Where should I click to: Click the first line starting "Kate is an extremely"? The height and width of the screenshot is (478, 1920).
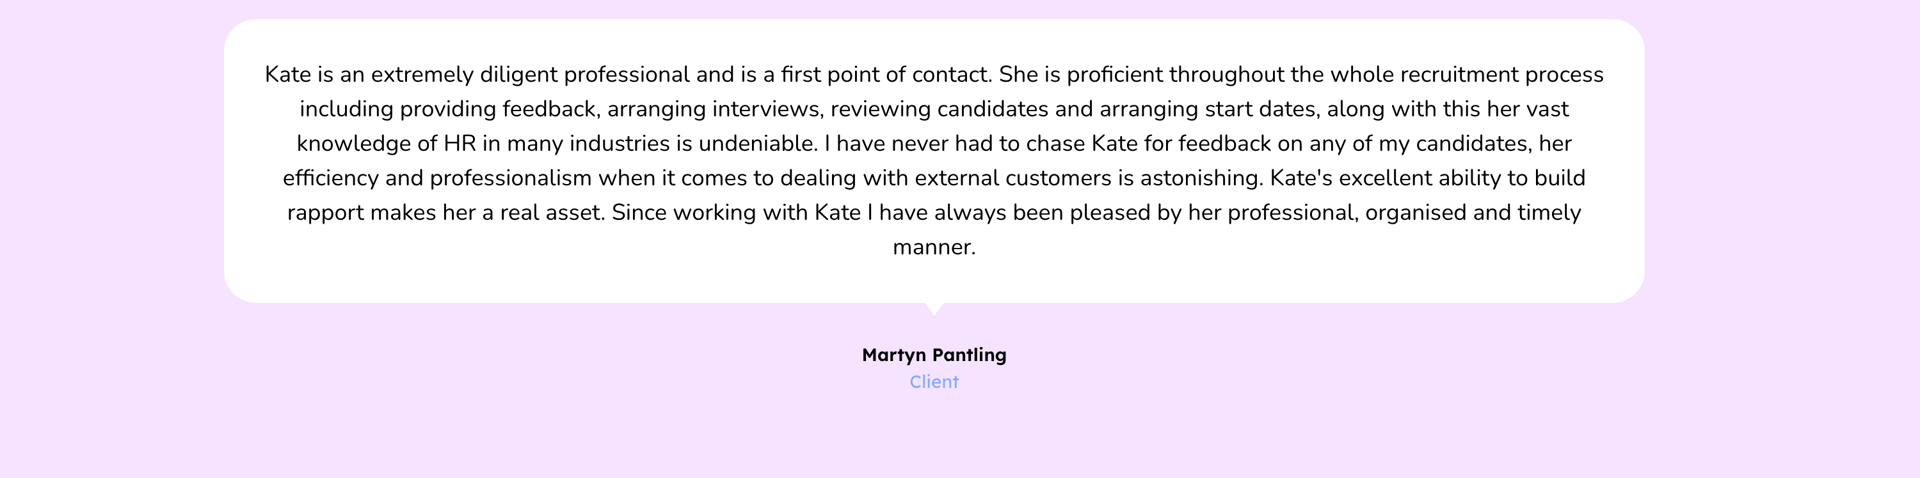coord(934,75)
